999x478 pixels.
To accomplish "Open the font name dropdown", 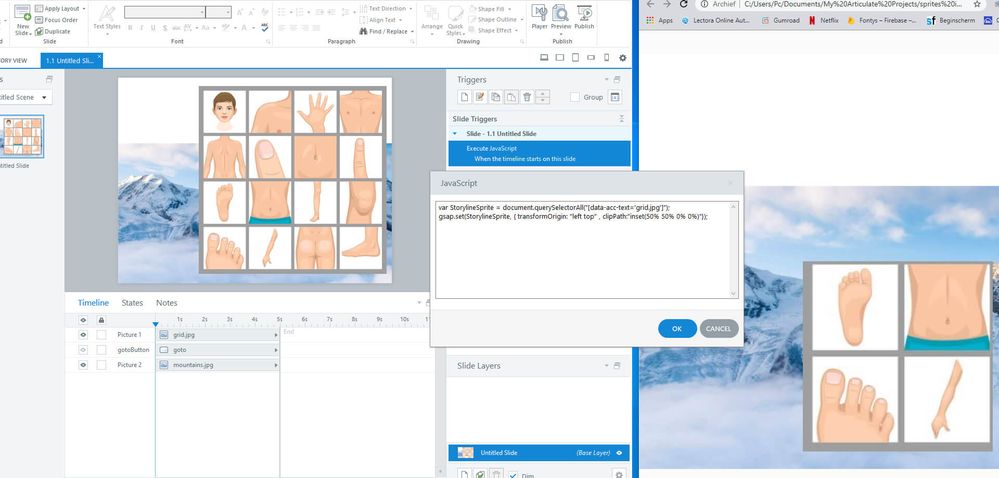I will (202, 11).
